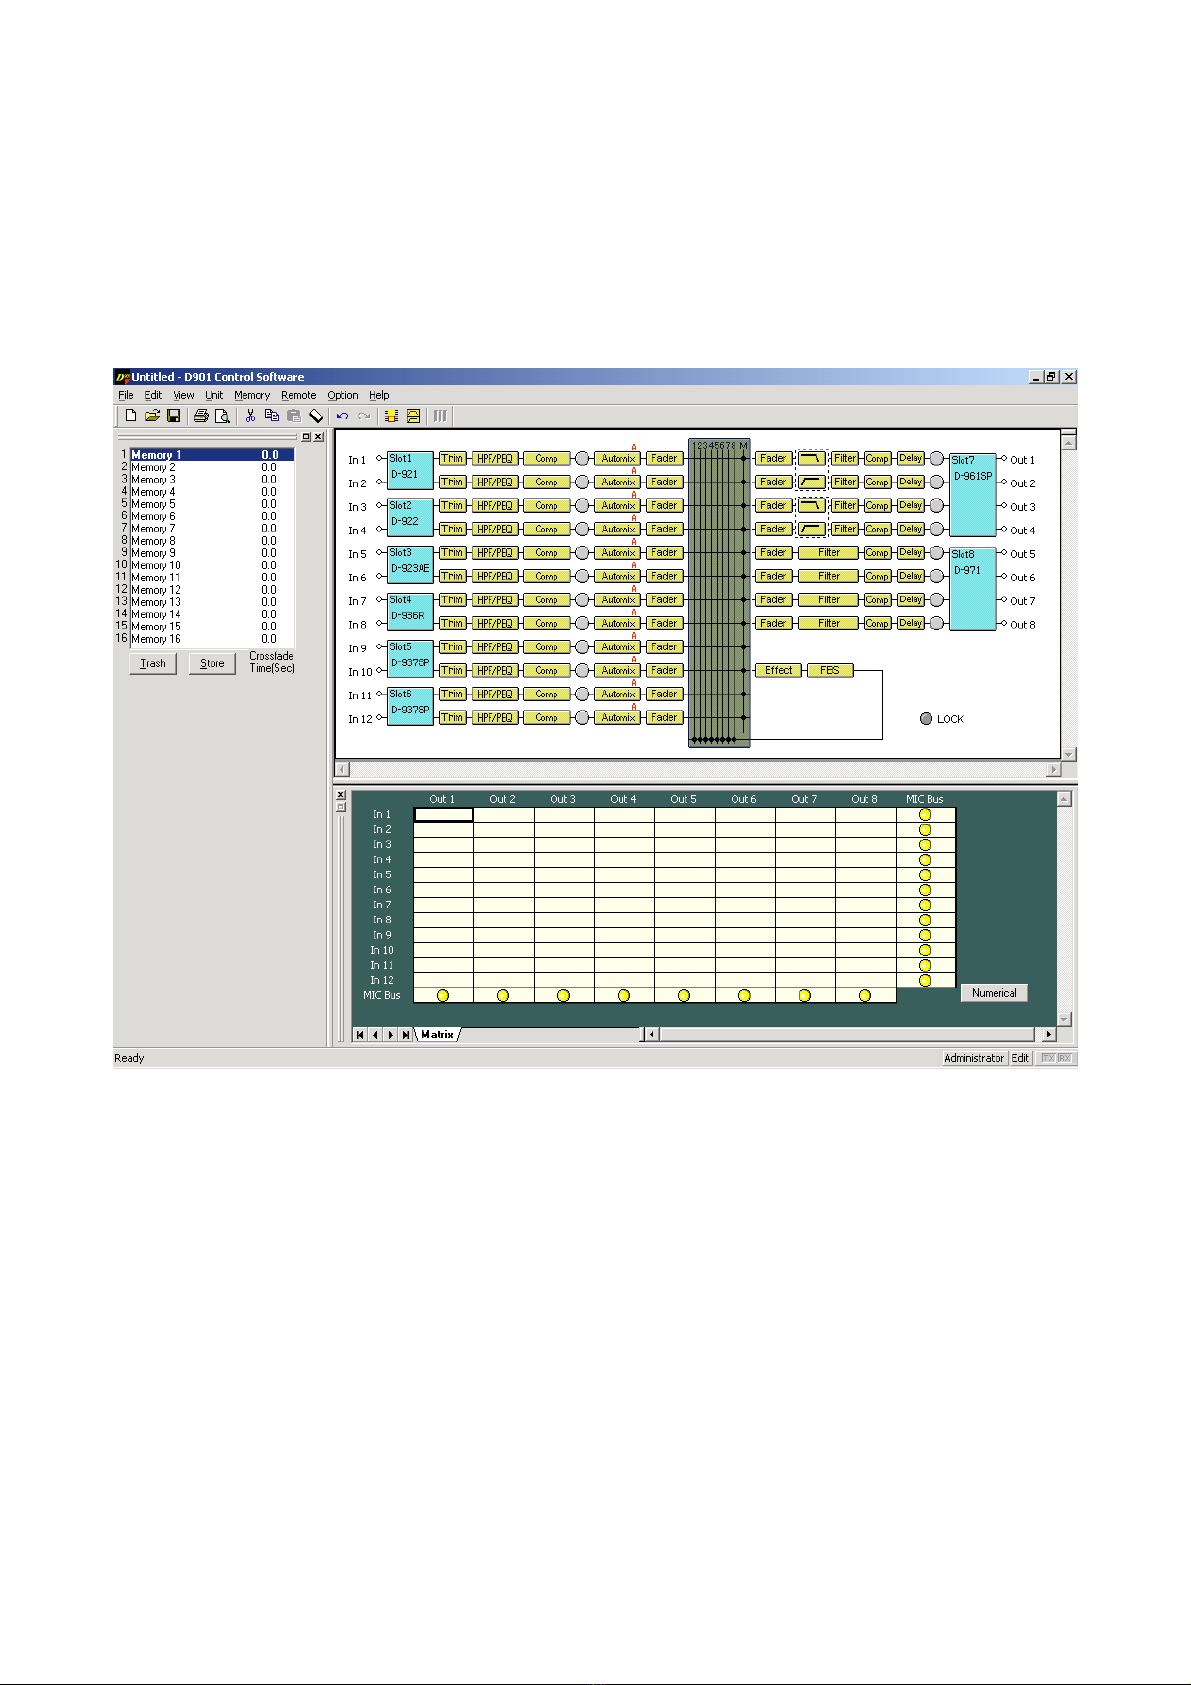Open the Slot1 D-921 module block
Viewport: 1191px width, 1685px height.
coord(410,470)
